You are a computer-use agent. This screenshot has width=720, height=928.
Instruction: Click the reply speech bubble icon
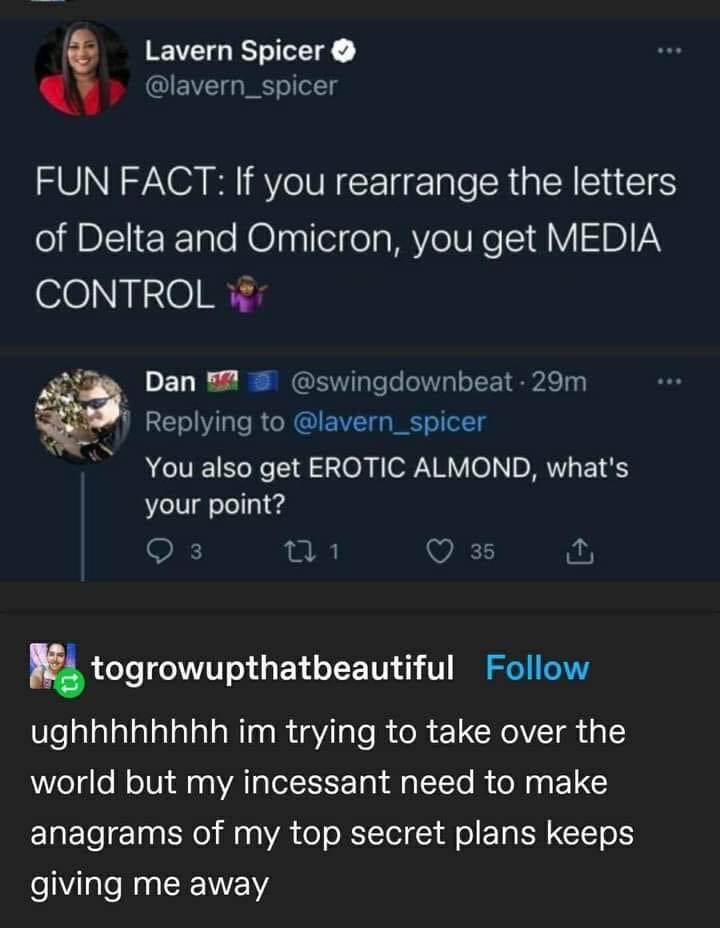point(160,551)
